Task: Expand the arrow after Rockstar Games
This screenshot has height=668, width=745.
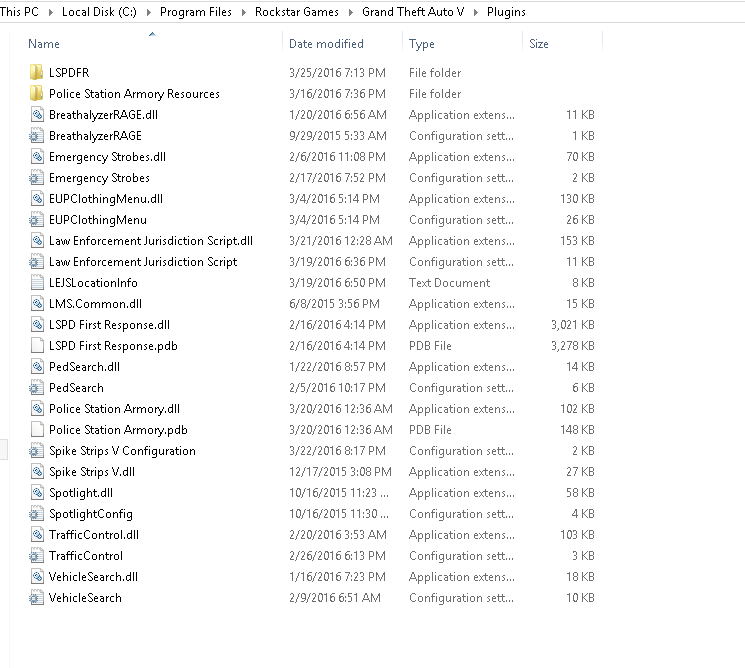Action: tap(351, 12)
